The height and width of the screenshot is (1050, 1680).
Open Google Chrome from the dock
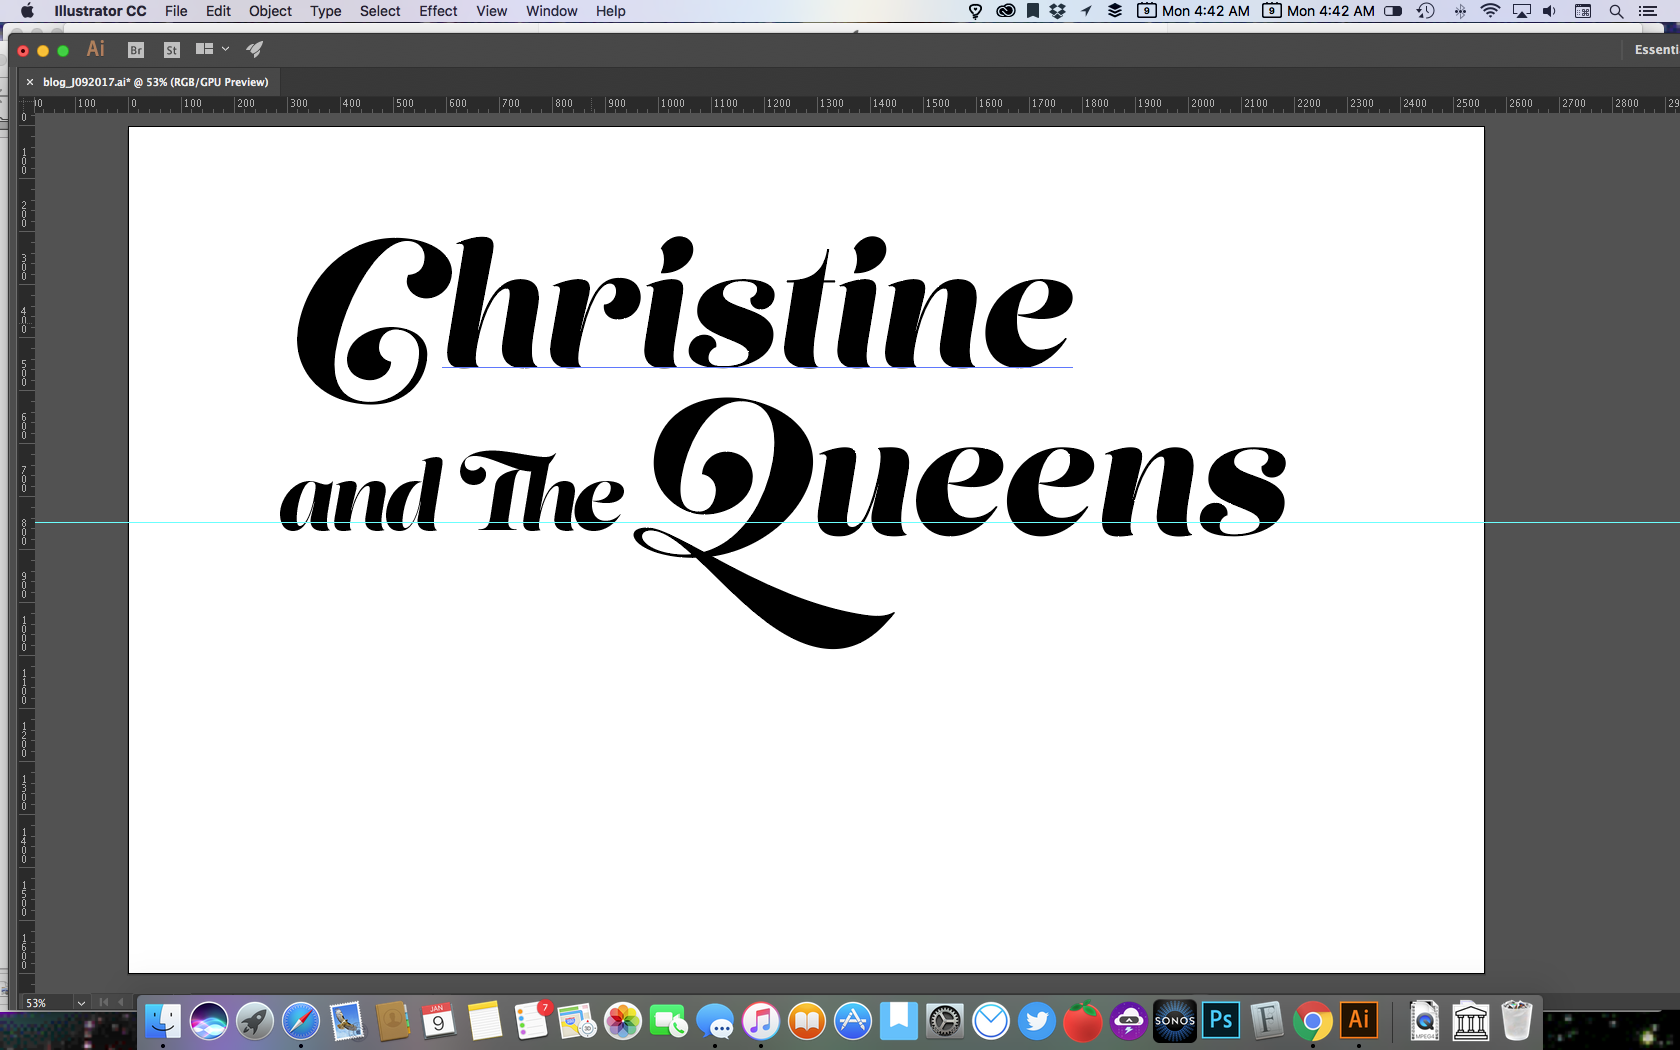coord(1313,1021)
